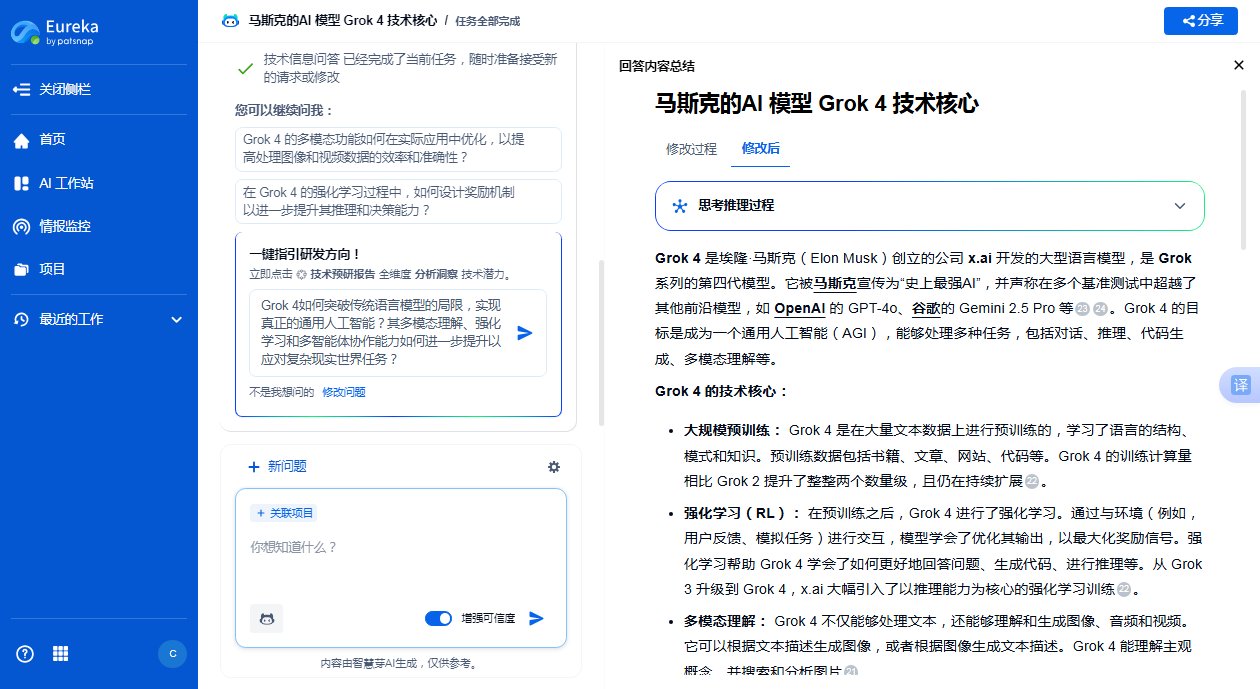Click 新问题 to start a new question
The image size is (1260, 689).
pos(276,466)
